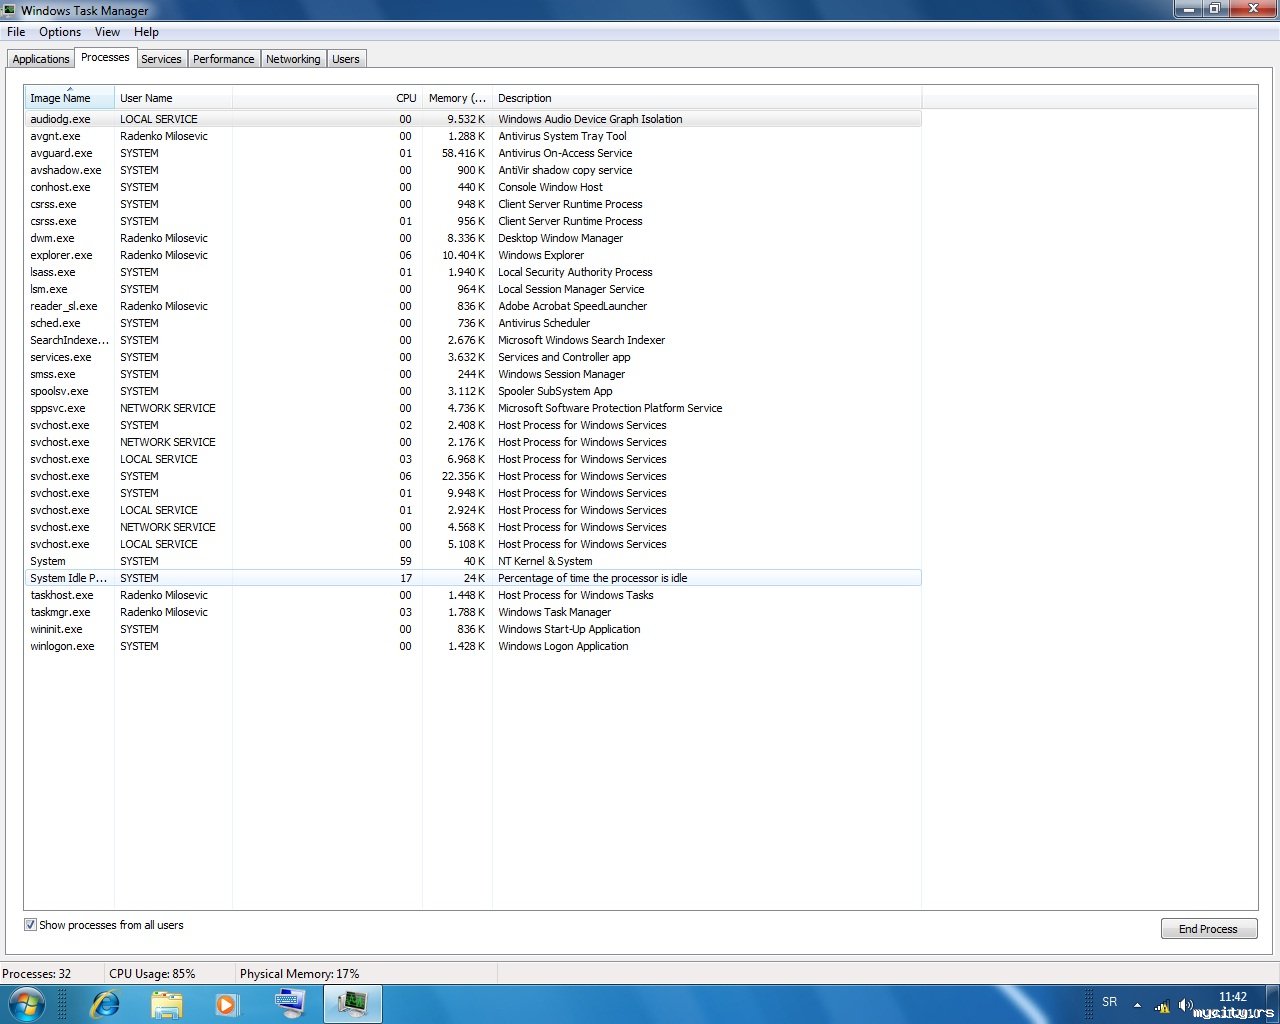Screen dimensions: 1280x1024
Task: Select the explorer.exe process
Action: click(x=473, y=255)
